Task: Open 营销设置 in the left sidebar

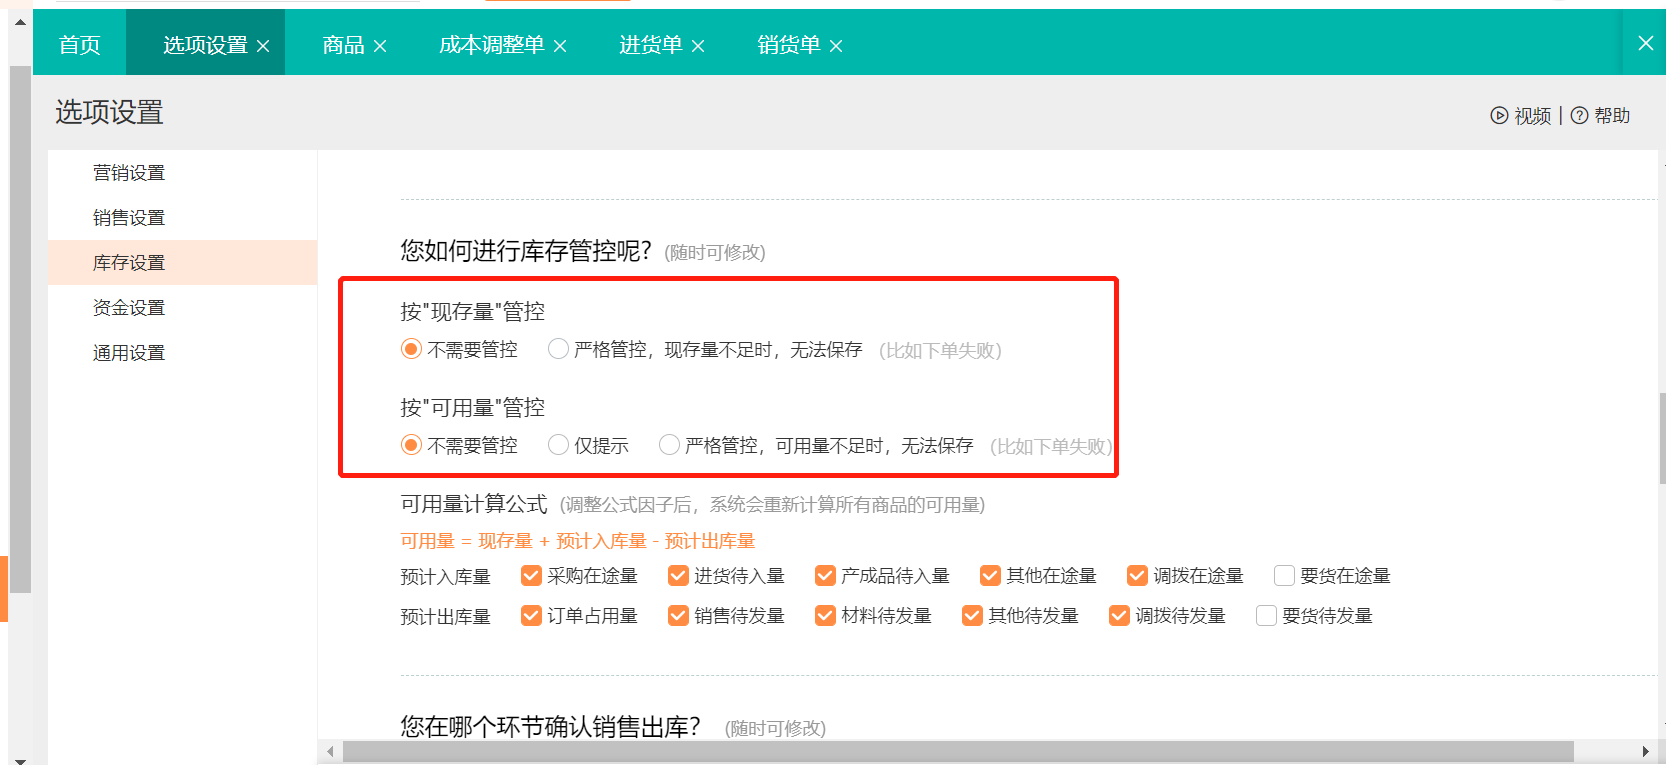Action: 129,173
